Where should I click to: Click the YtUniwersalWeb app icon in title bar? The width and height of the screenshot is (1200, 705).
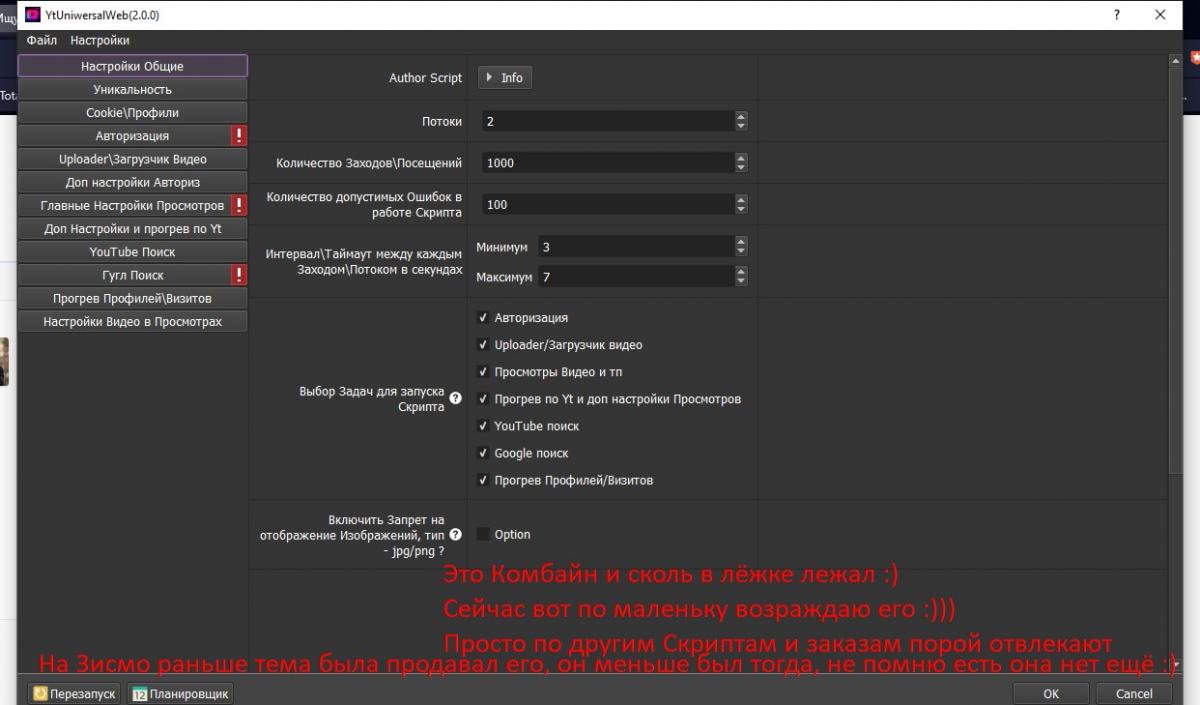[x=32, y=15]
